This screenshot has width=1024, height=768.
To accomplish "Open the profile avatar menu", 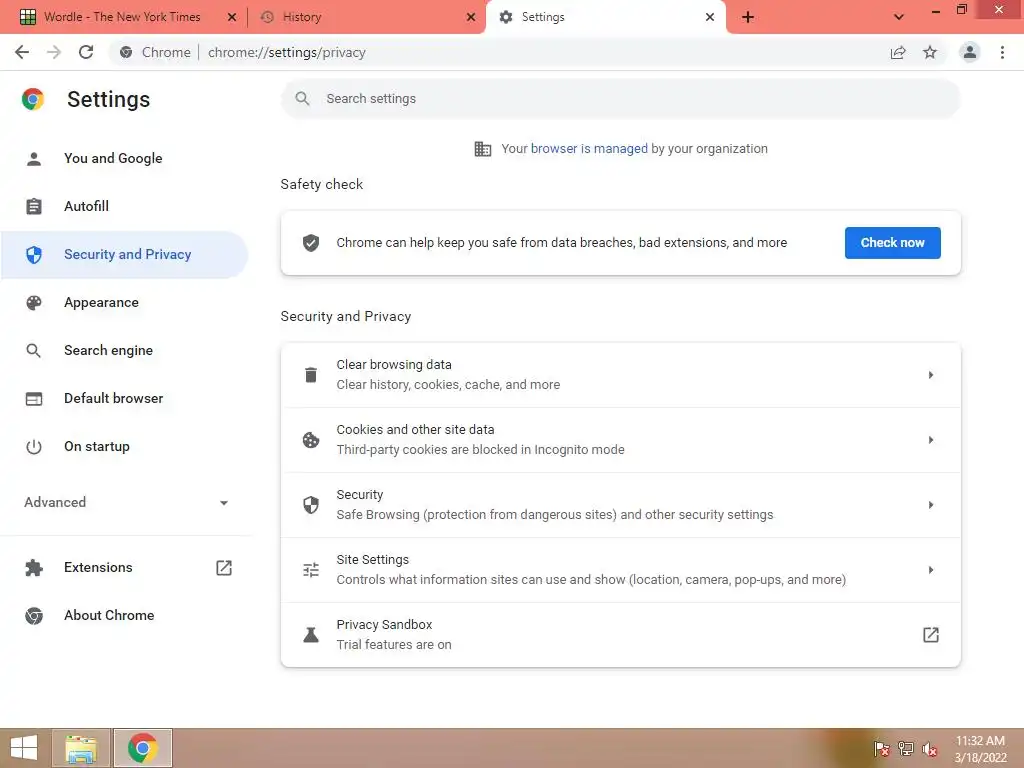I will click(x=970, y=52).
